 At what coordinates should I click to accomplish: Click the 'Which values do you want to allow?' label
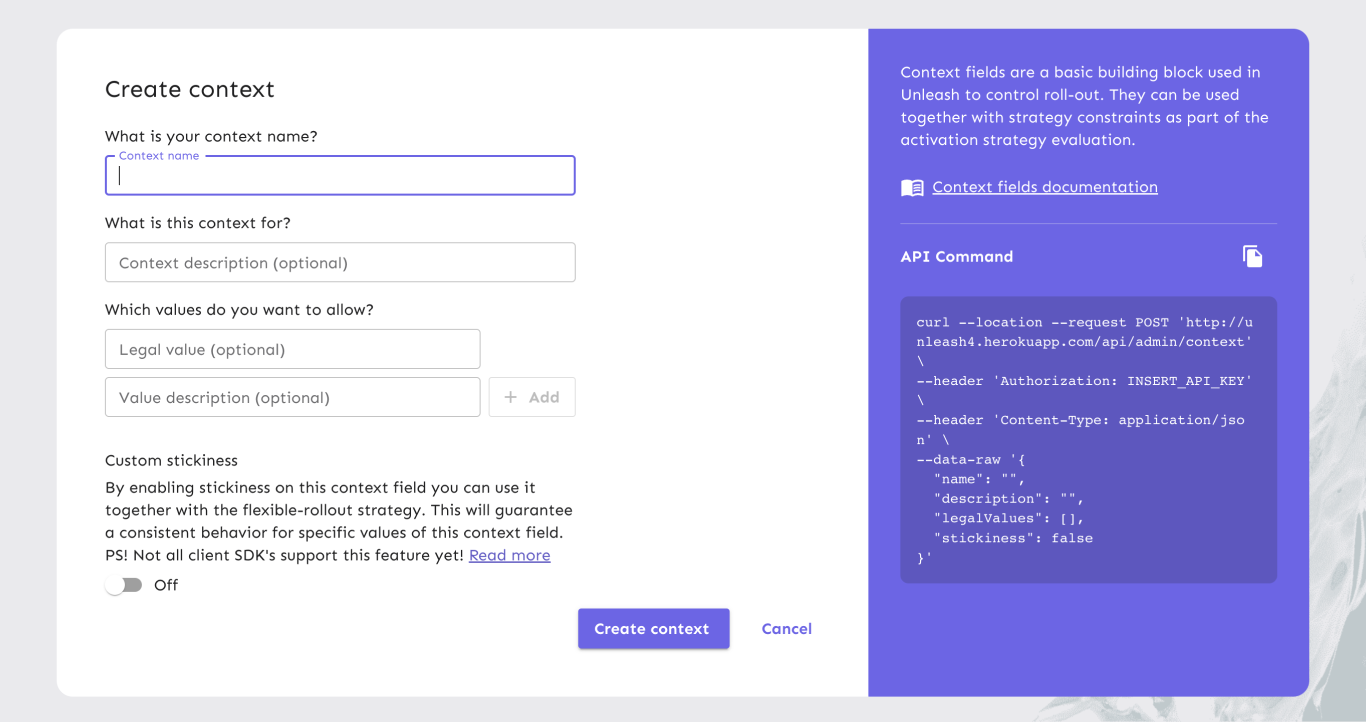[239, 310]
